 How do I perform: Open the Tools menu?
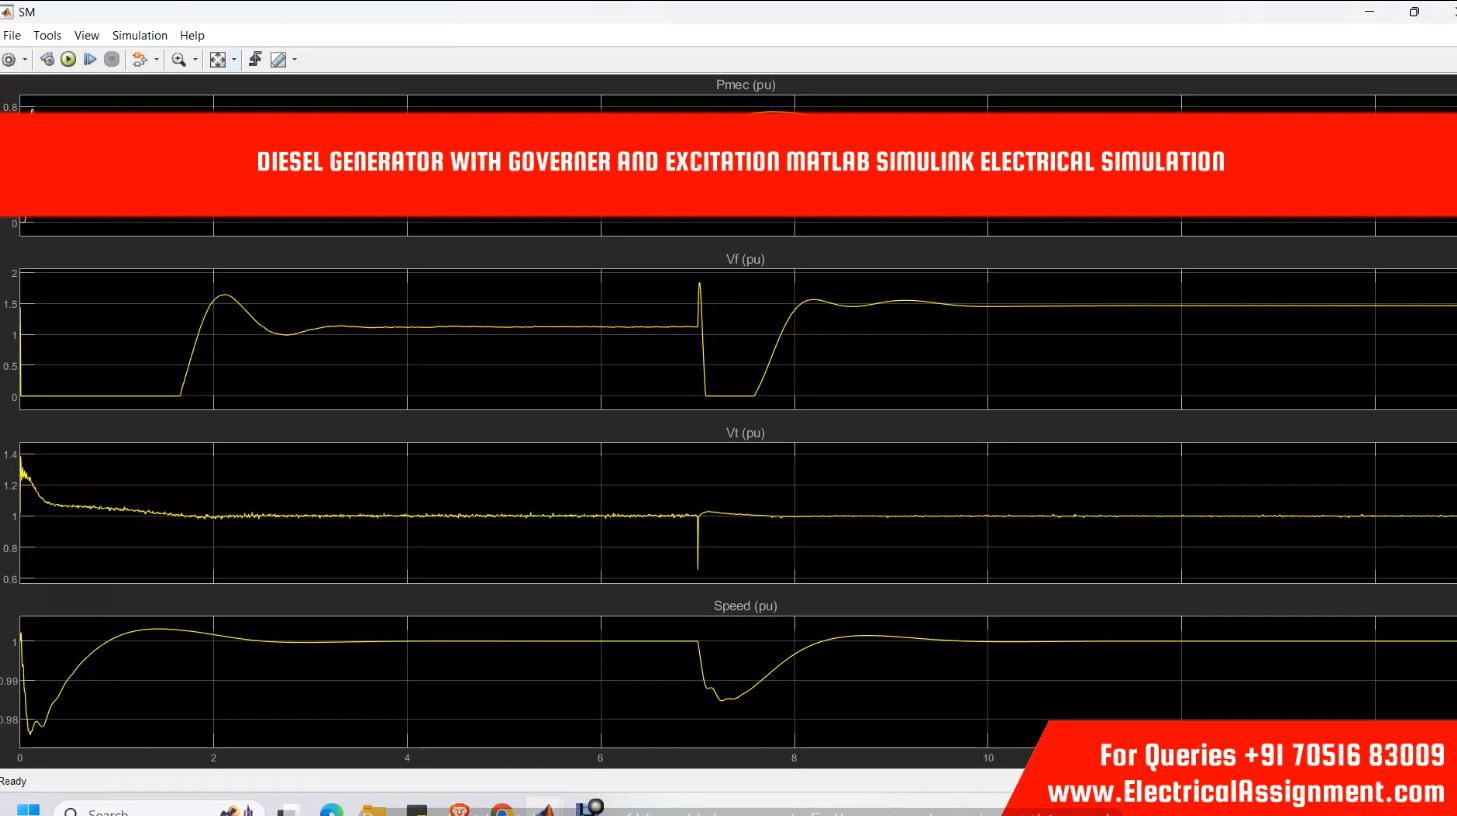[47, 35]
